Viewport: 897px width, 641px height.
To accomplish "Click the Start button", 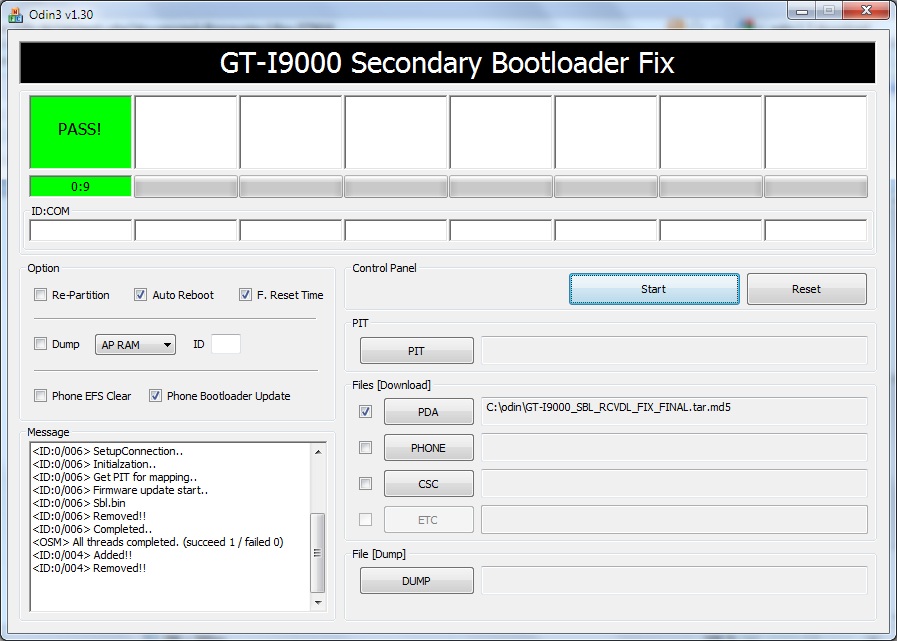I will (654, 289).
